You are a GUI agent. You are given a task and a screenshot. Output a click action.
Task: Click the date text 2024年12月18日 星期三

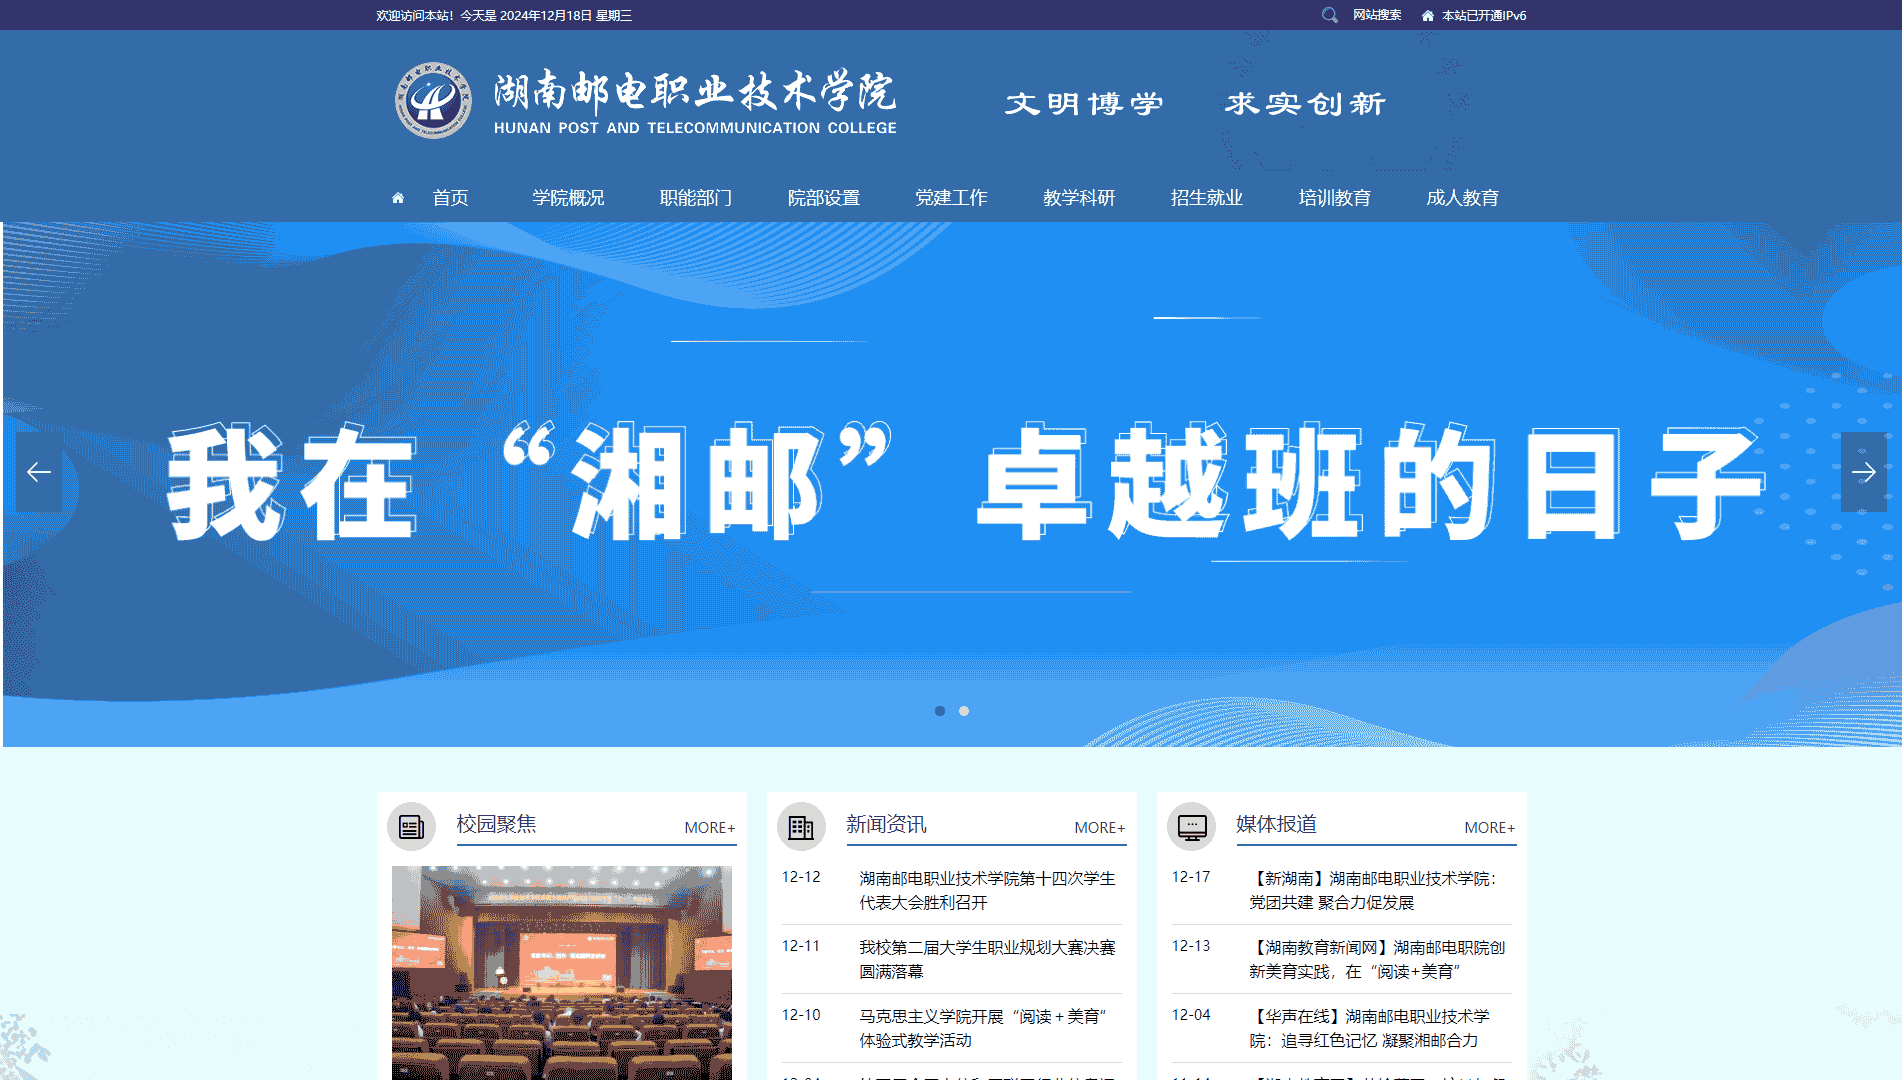tap(566, 16)
